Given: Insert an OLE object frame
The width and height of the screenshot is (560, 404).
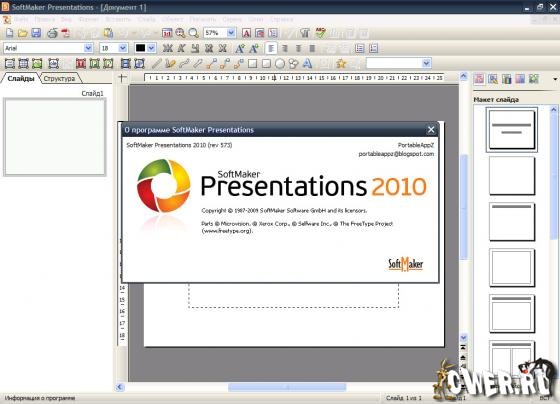Looking at the screenshot, I should tap(54, 64).
